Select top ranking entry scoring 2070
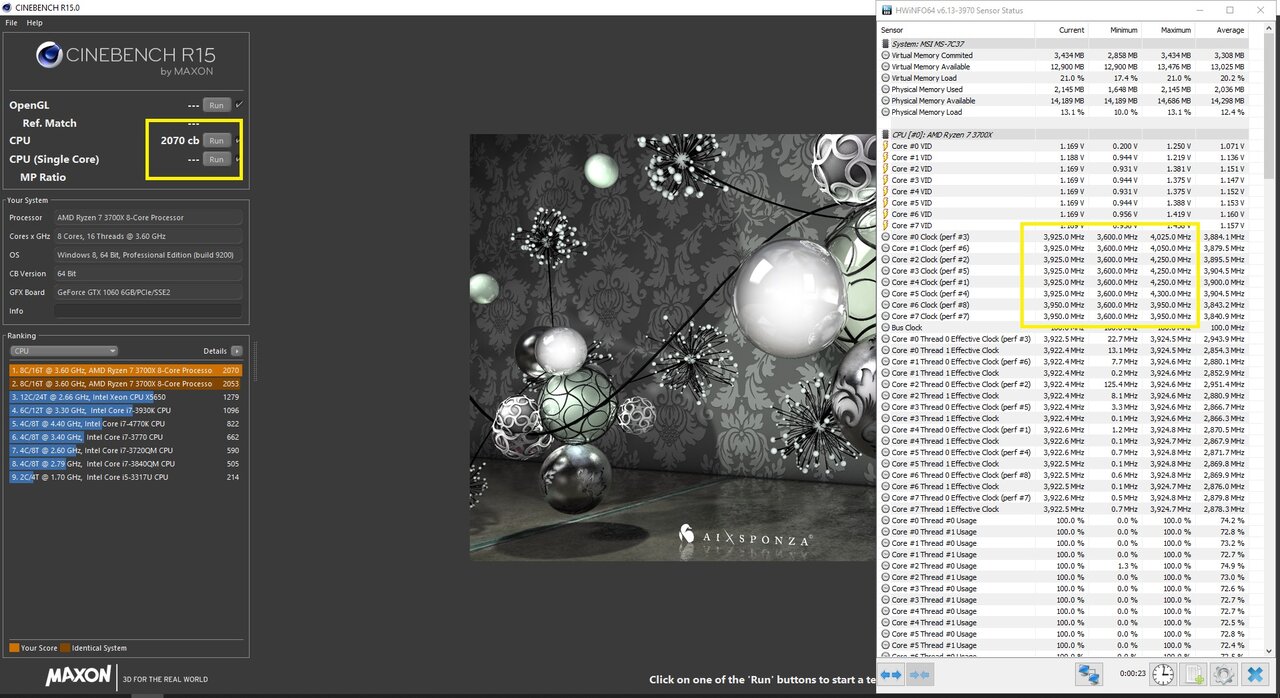This screenshot has width=1280, height=698. point(125,370)
